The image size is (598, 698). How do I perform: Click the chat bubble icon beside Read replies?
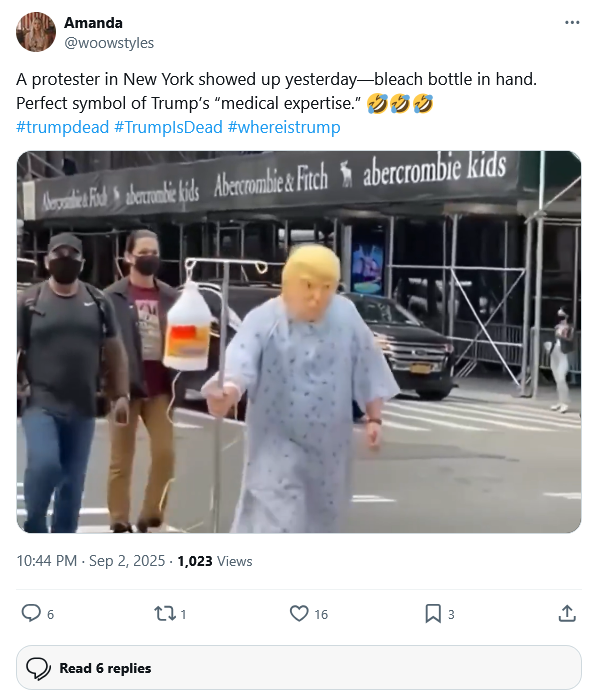click(38, 669)
